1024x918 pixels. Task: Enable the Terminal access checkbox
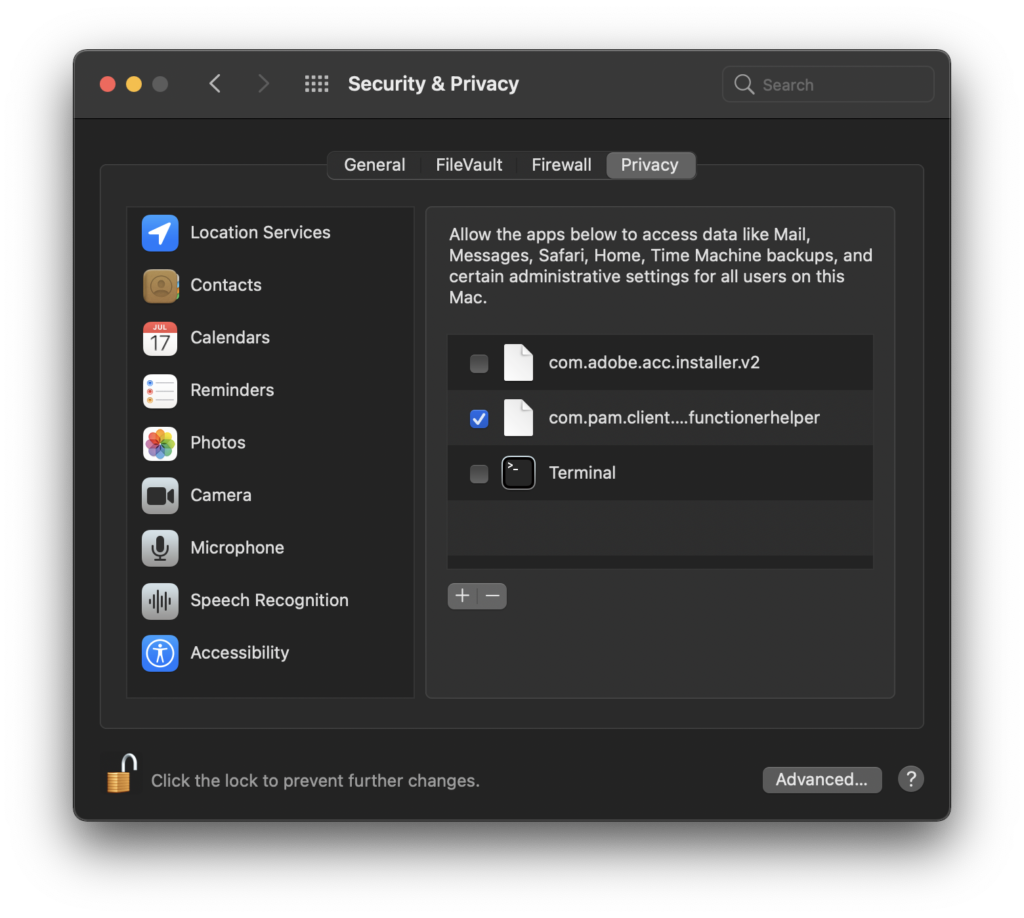coord(479,473)
